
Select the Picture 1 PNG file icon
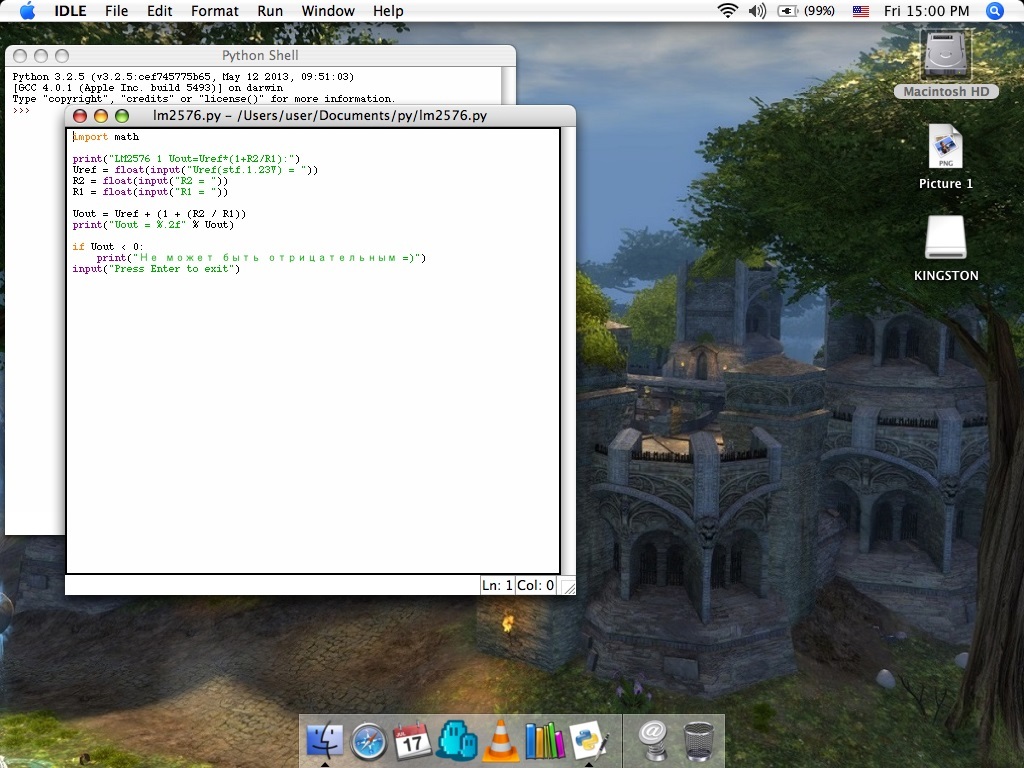point(946,157)
